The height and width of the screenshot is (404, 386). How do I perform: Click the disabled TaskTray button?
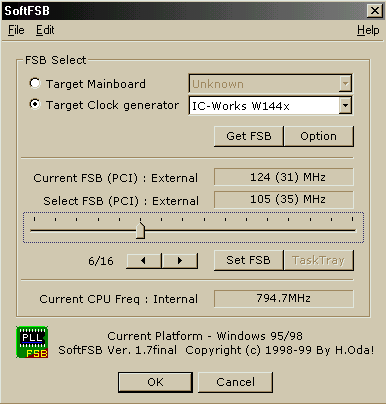tap(319, 260)
